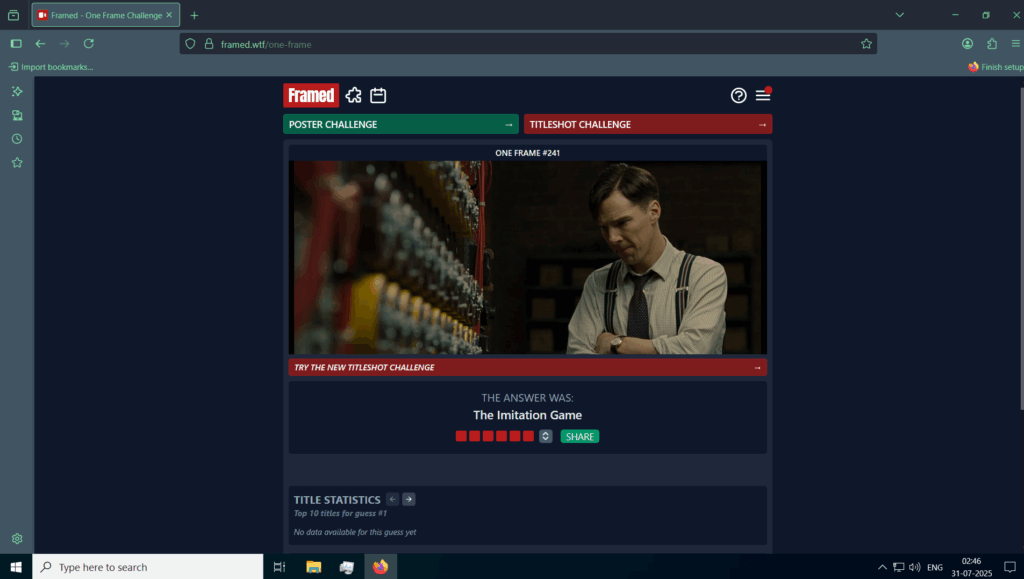Open Firefox sidebar history icon
The image size is (1024, 579).
[17, 139]
